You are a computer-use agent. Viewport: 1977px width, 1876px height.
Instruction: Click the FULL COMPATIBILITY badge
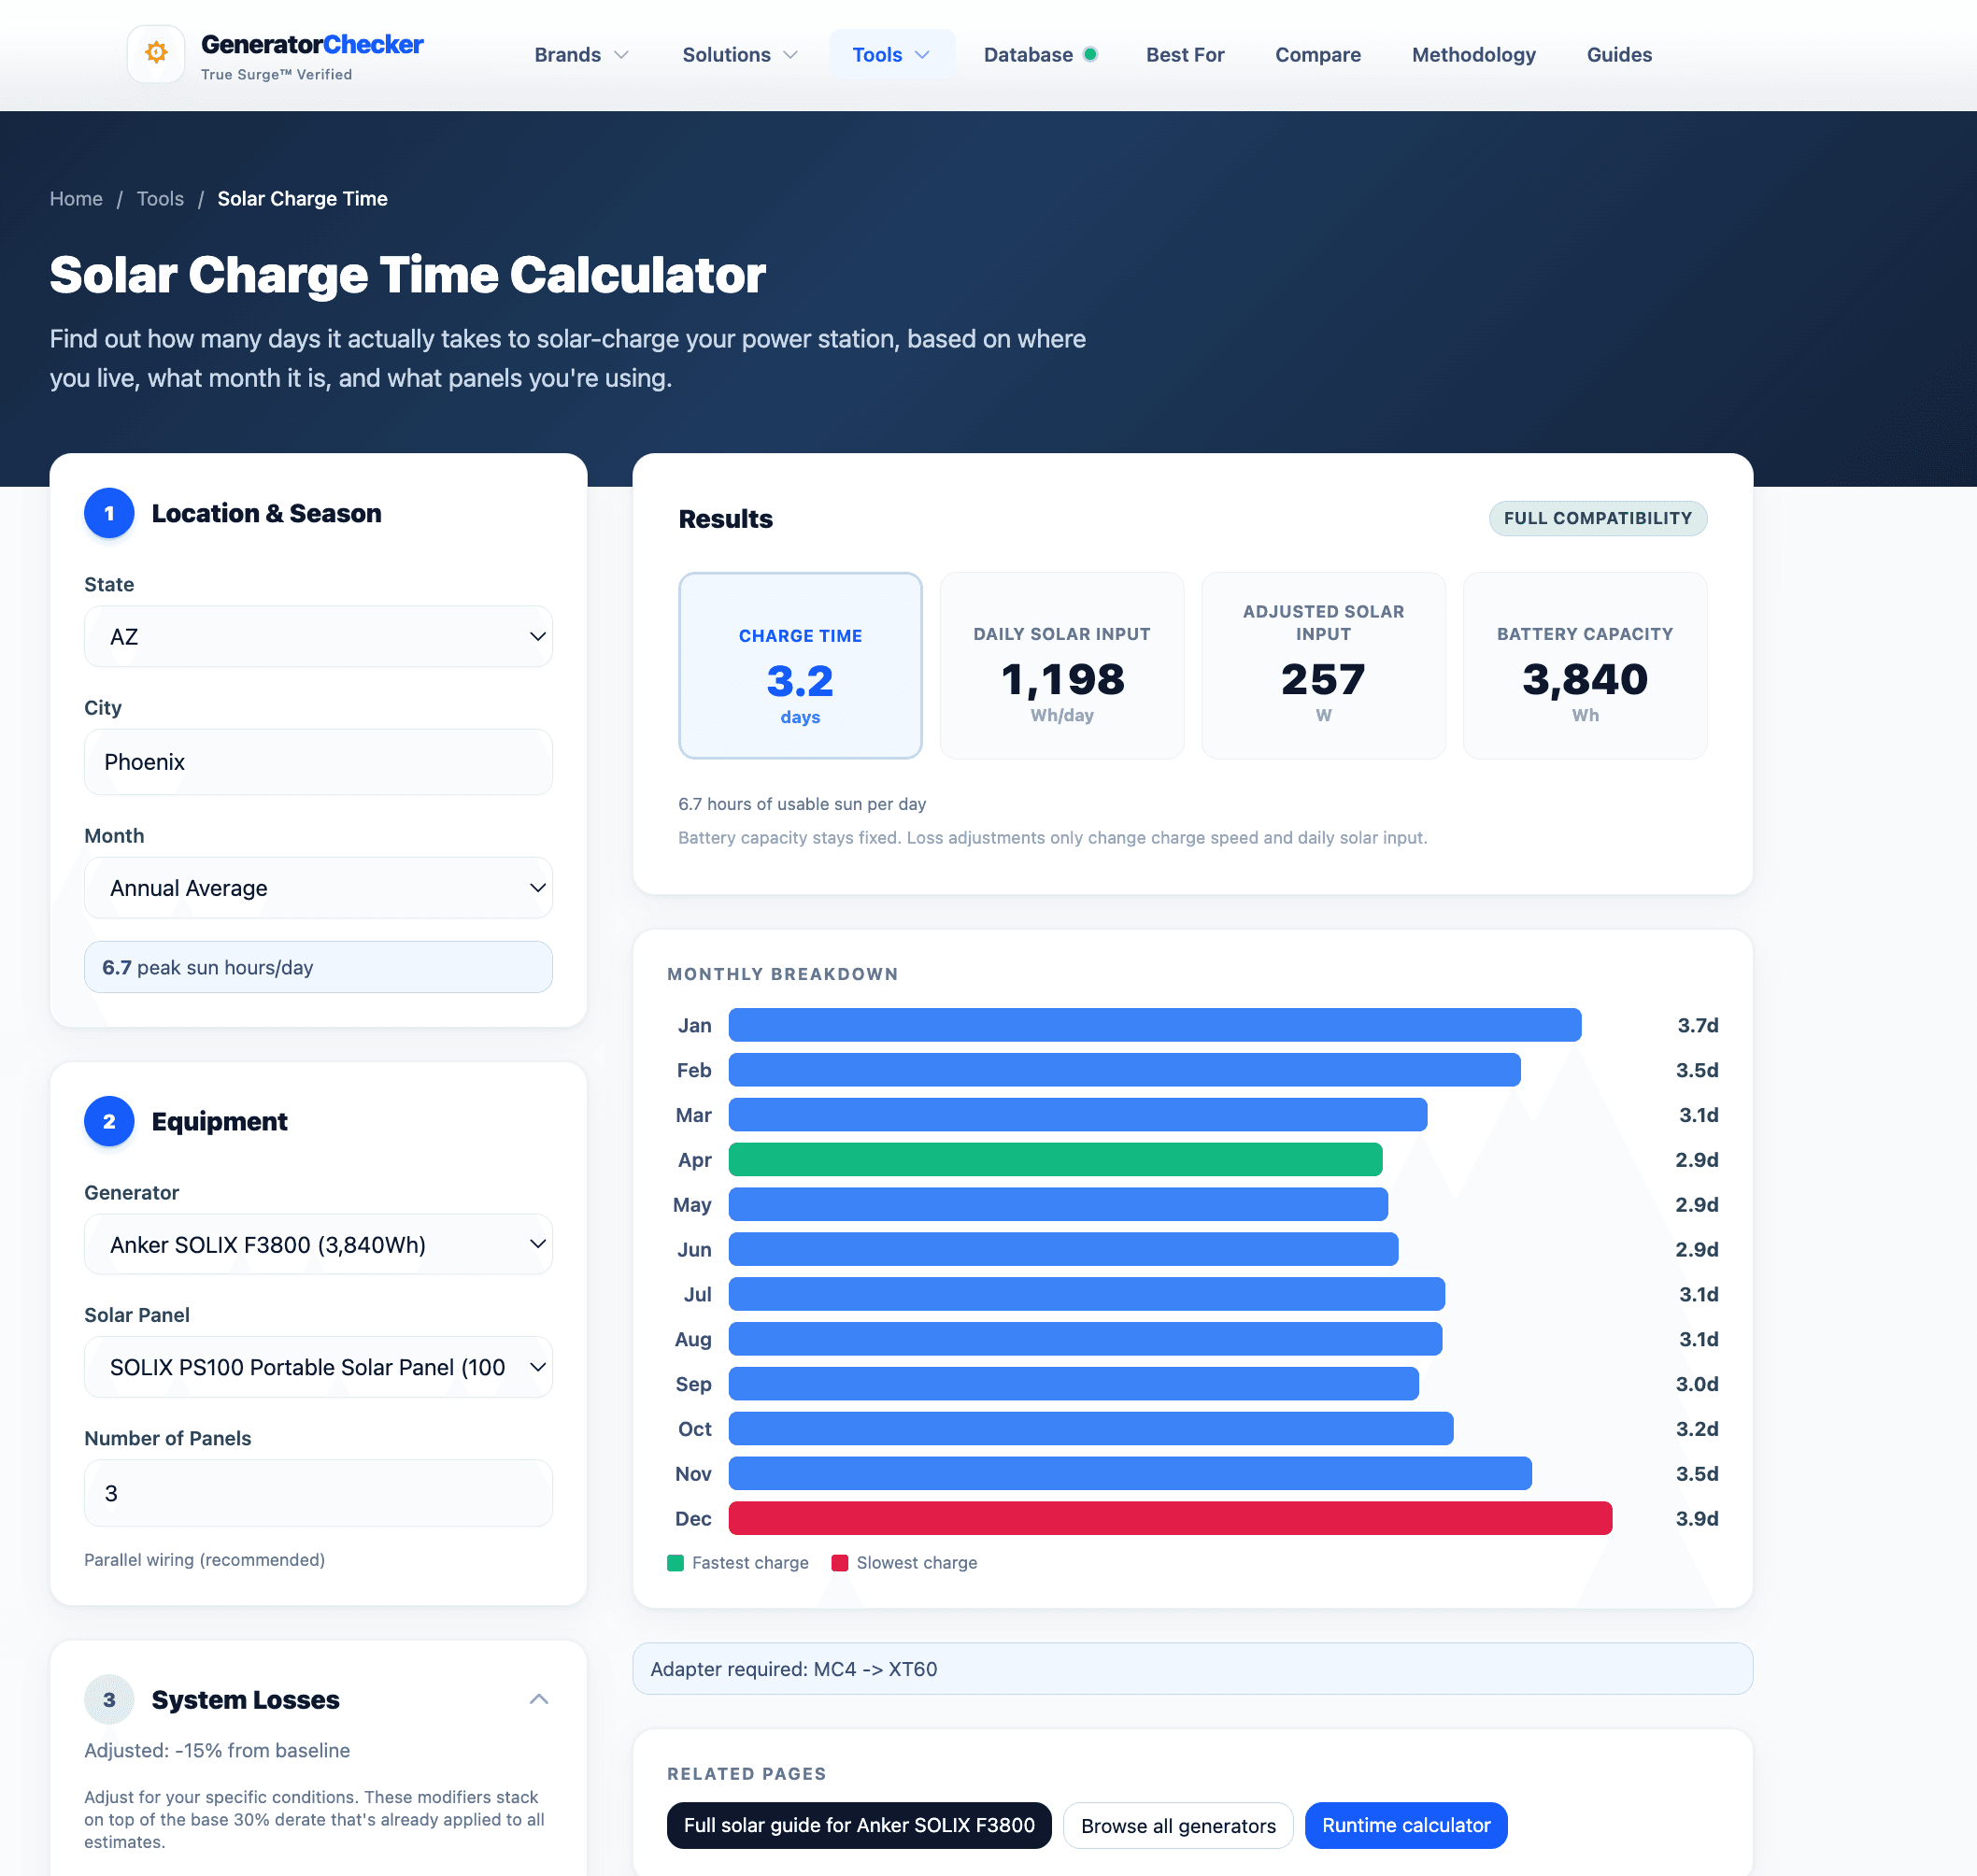1597,518
